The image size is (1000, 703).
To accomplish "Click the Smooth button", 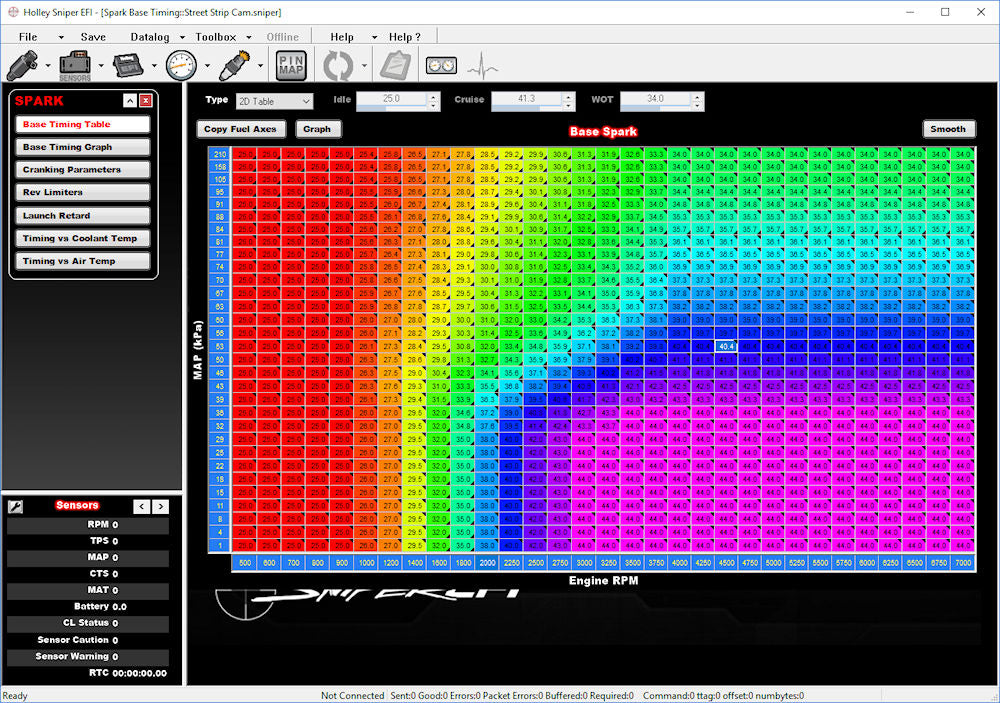I will [948, 129].
